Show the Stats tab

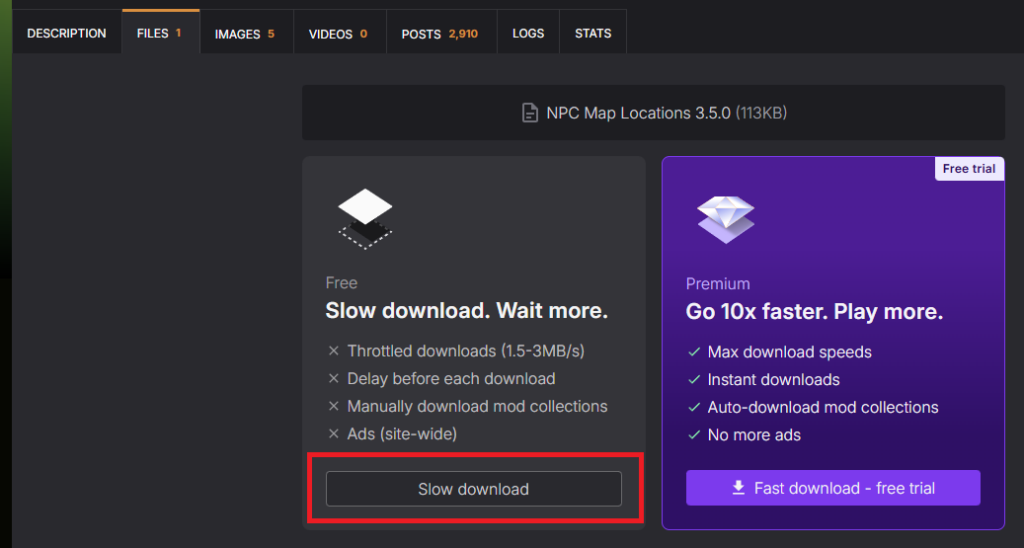pos(593,33)
